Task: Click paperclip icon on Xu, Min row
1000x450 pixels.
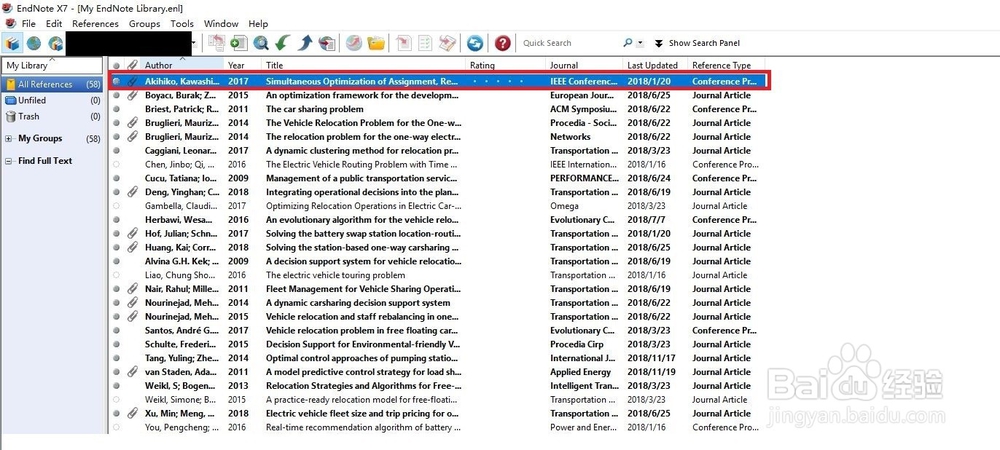Action: point(132,413)
